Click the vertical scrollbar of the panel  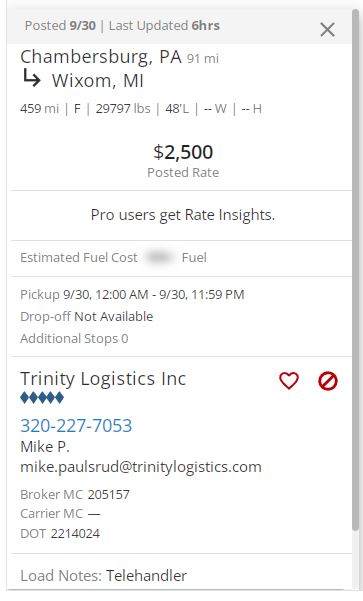pyautogui.click(x=356, y=270)
